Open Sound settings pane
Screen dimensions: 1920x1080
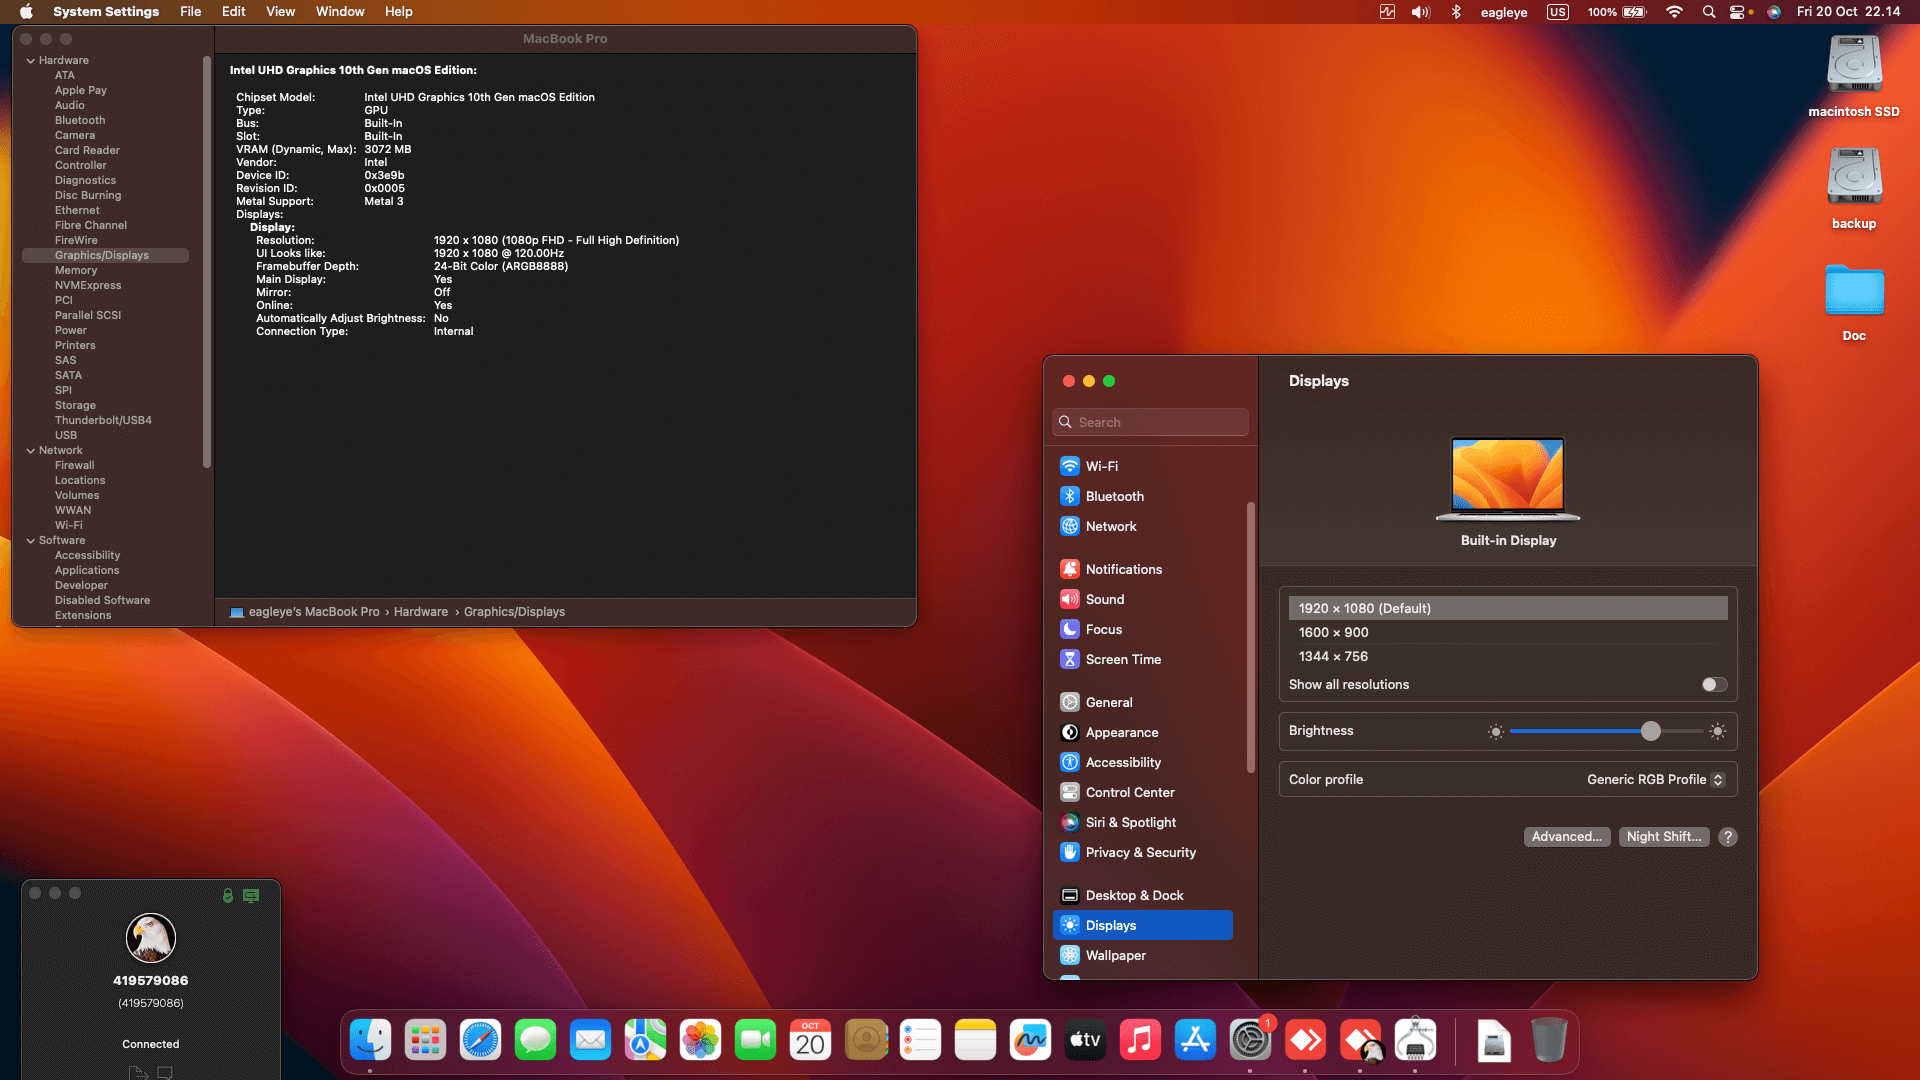click(1104, 599)
